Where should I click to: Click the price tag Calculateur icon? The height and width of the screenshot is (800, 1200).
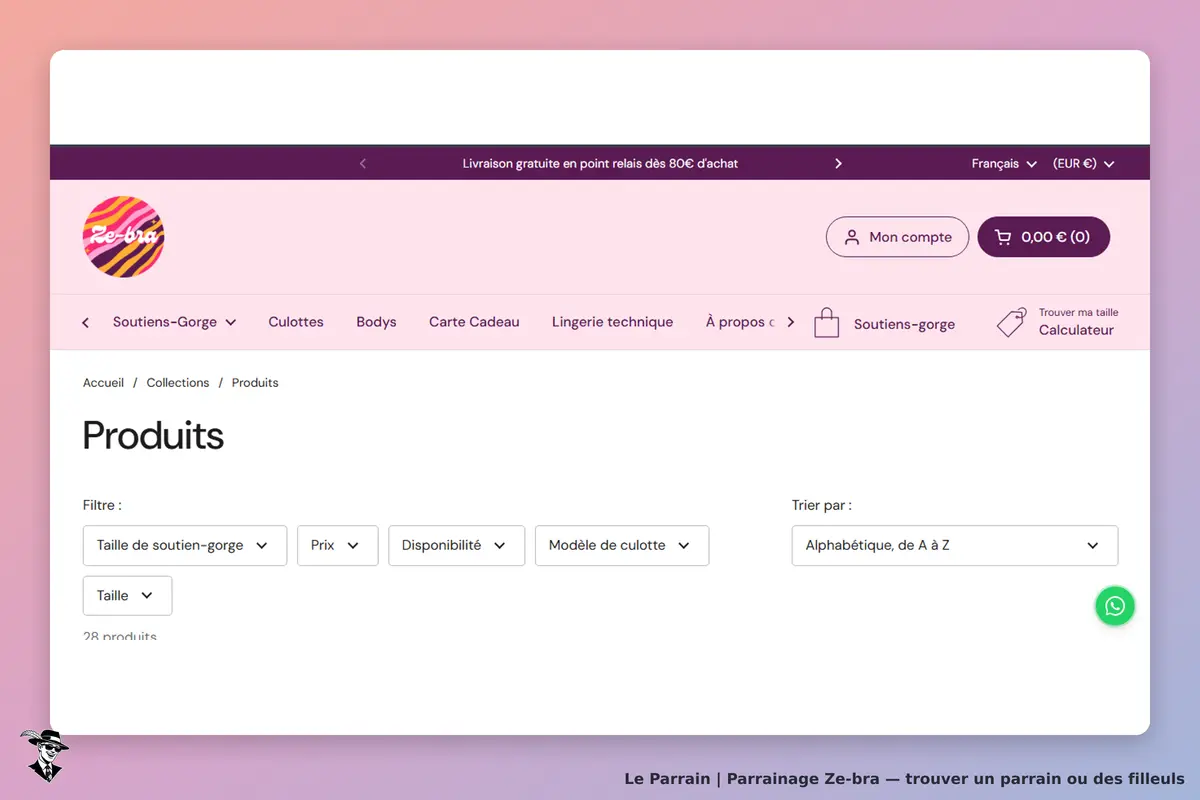point(1011,323)
